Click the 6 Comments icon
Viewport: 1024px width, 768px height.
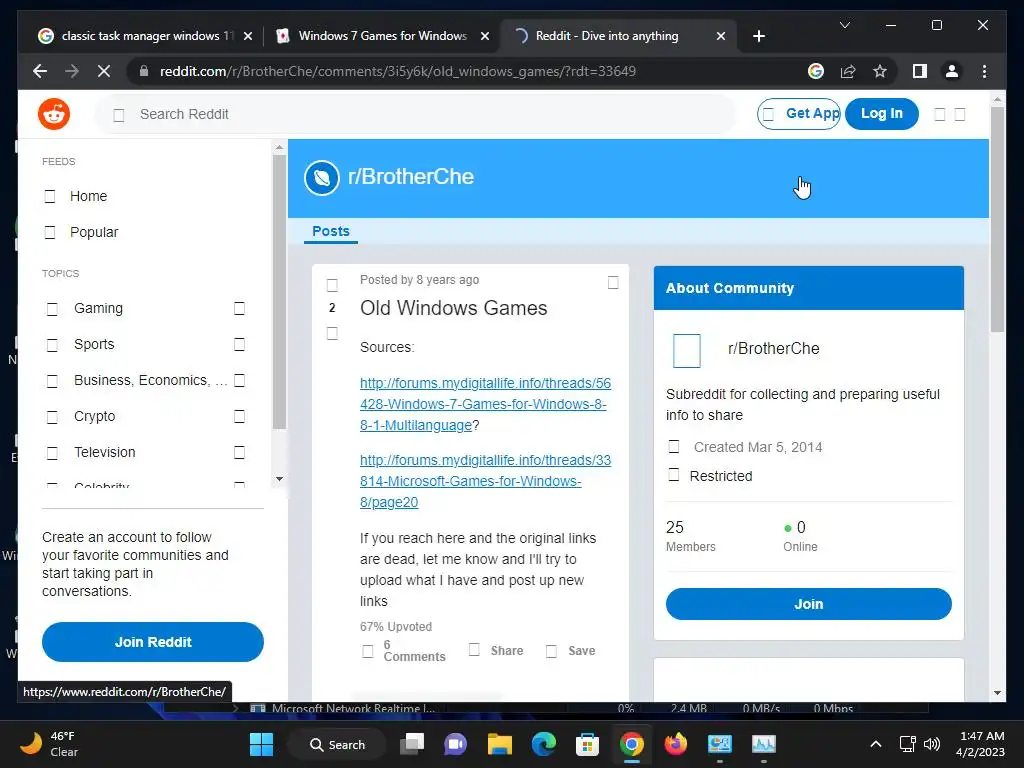pyautogui.click(x=368, y=651)
